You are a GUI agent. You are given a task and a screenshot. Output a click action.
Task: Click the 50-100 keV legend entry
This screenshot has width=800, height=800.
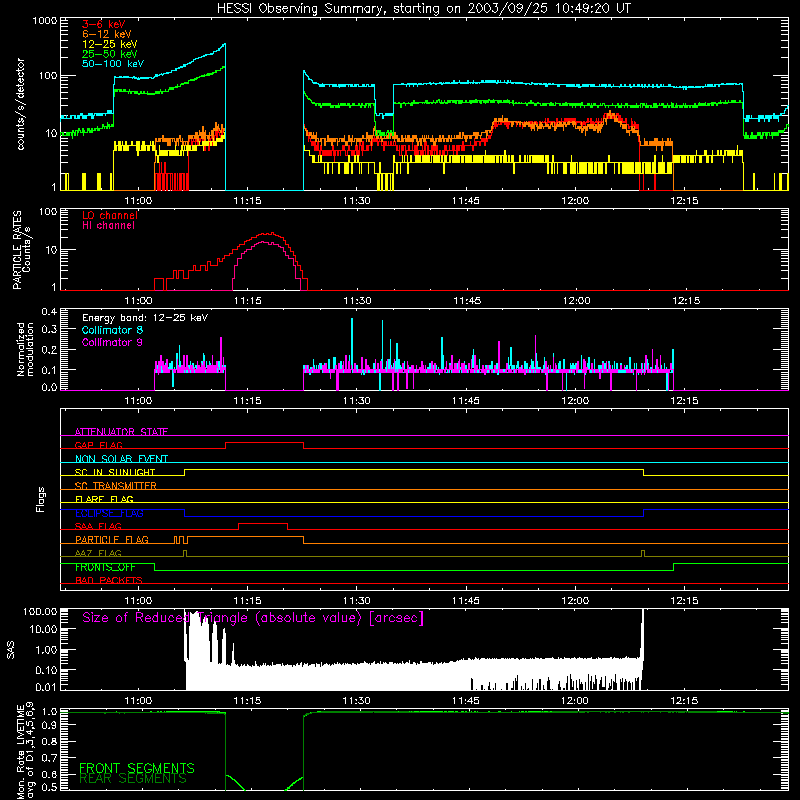113,64
